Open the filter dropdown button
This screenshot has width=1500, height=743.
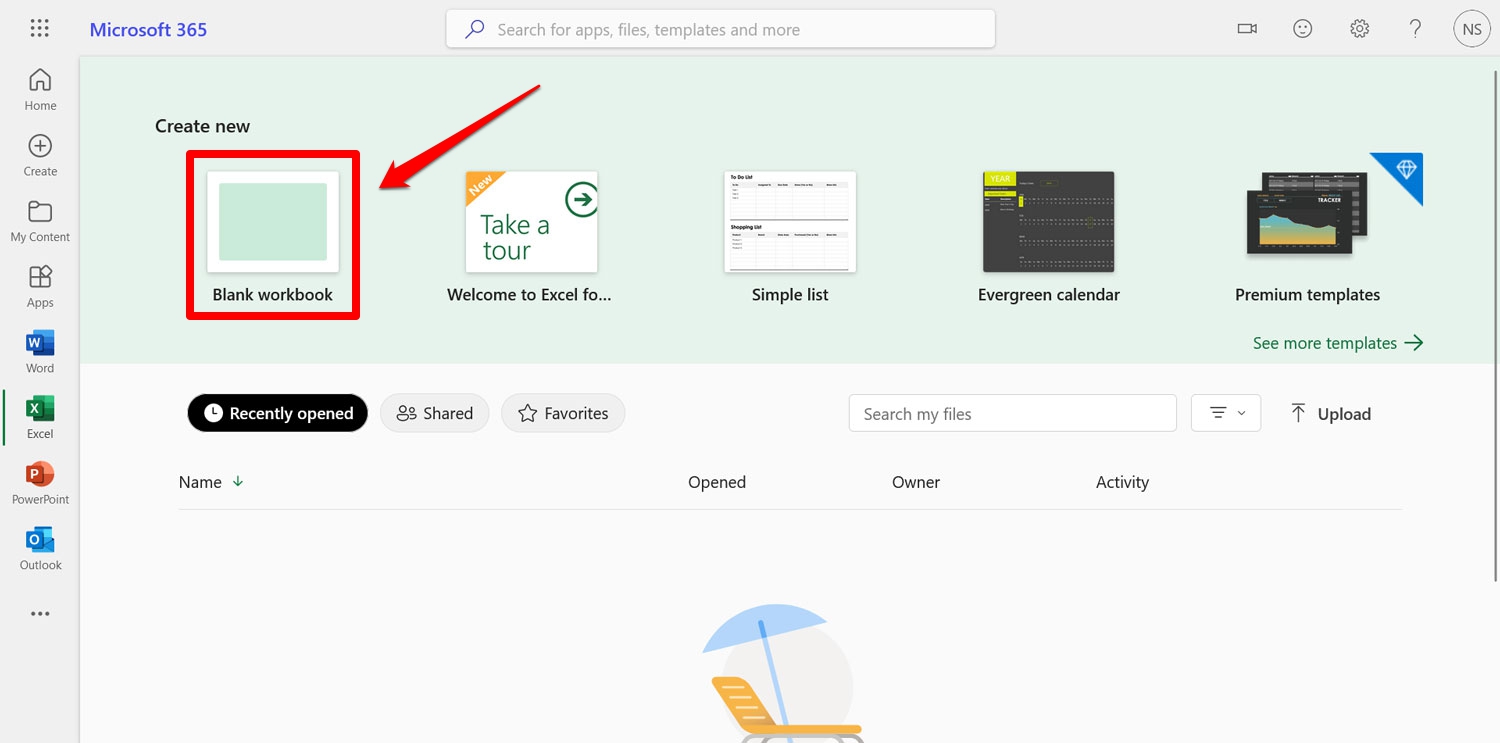coord(1226,413)
